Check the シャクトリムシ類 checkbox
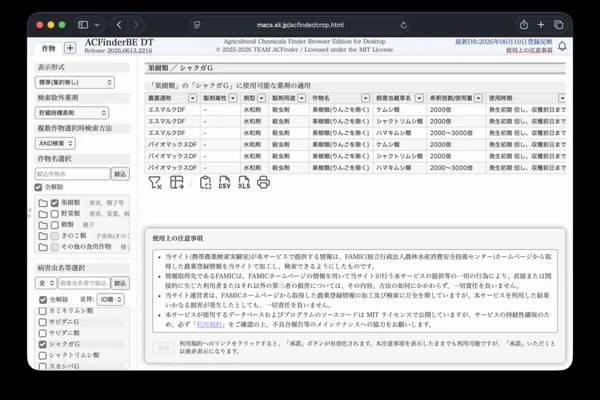The image size is (600, 400). [42, 355]
